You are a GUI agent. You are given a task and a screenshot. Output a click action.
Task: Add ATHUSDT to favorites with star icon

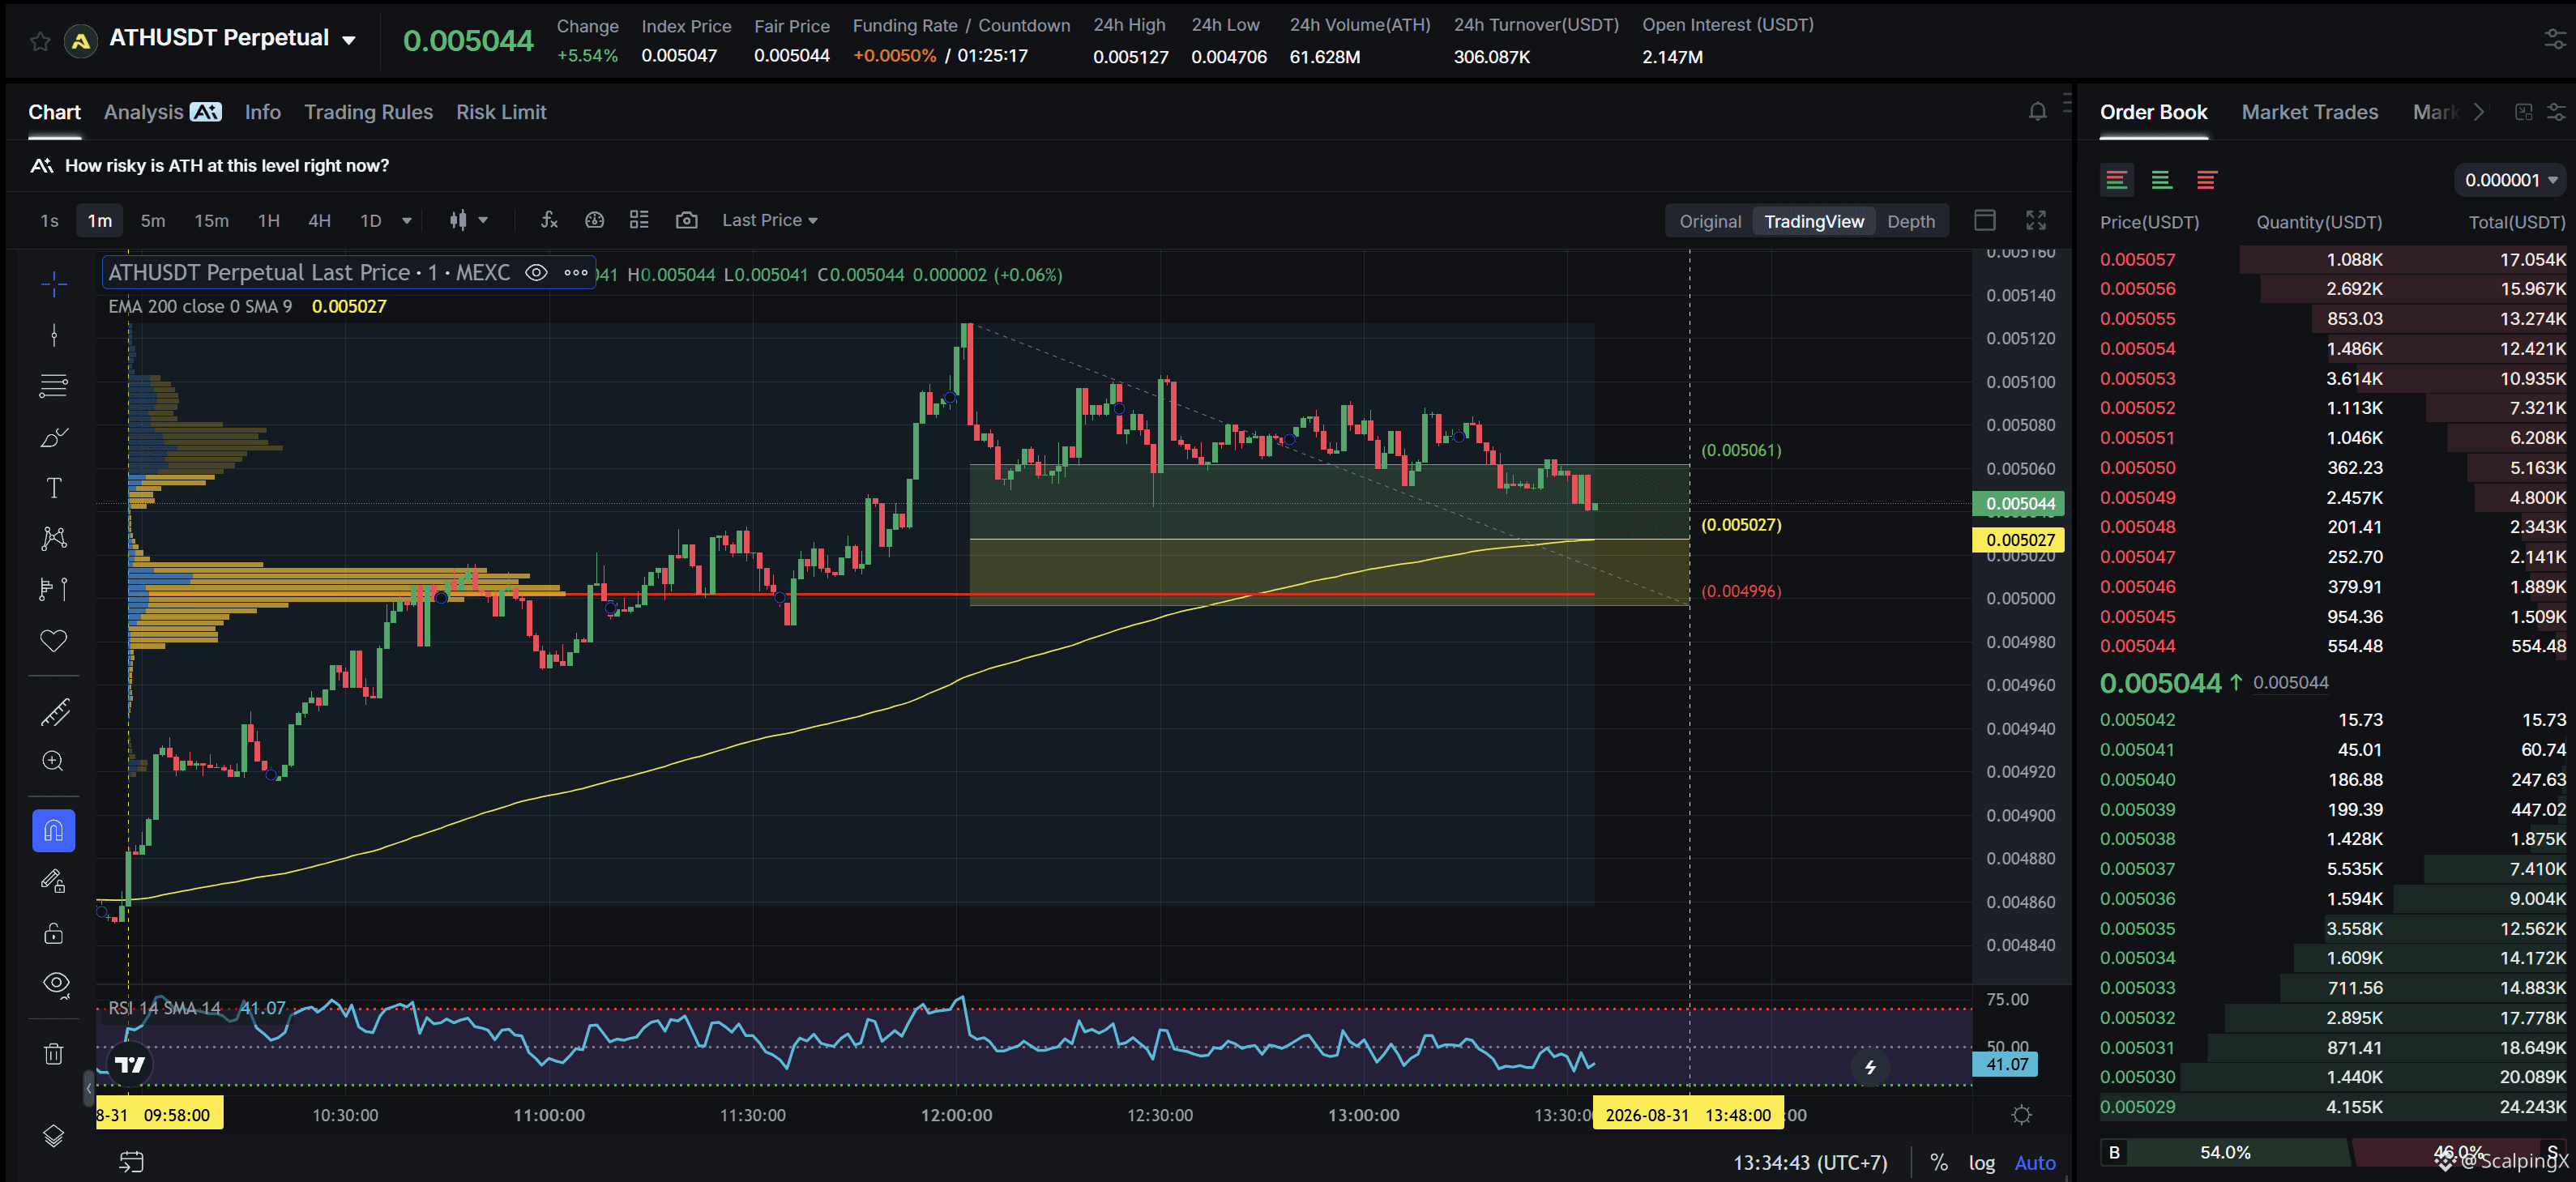click(40, 41)
